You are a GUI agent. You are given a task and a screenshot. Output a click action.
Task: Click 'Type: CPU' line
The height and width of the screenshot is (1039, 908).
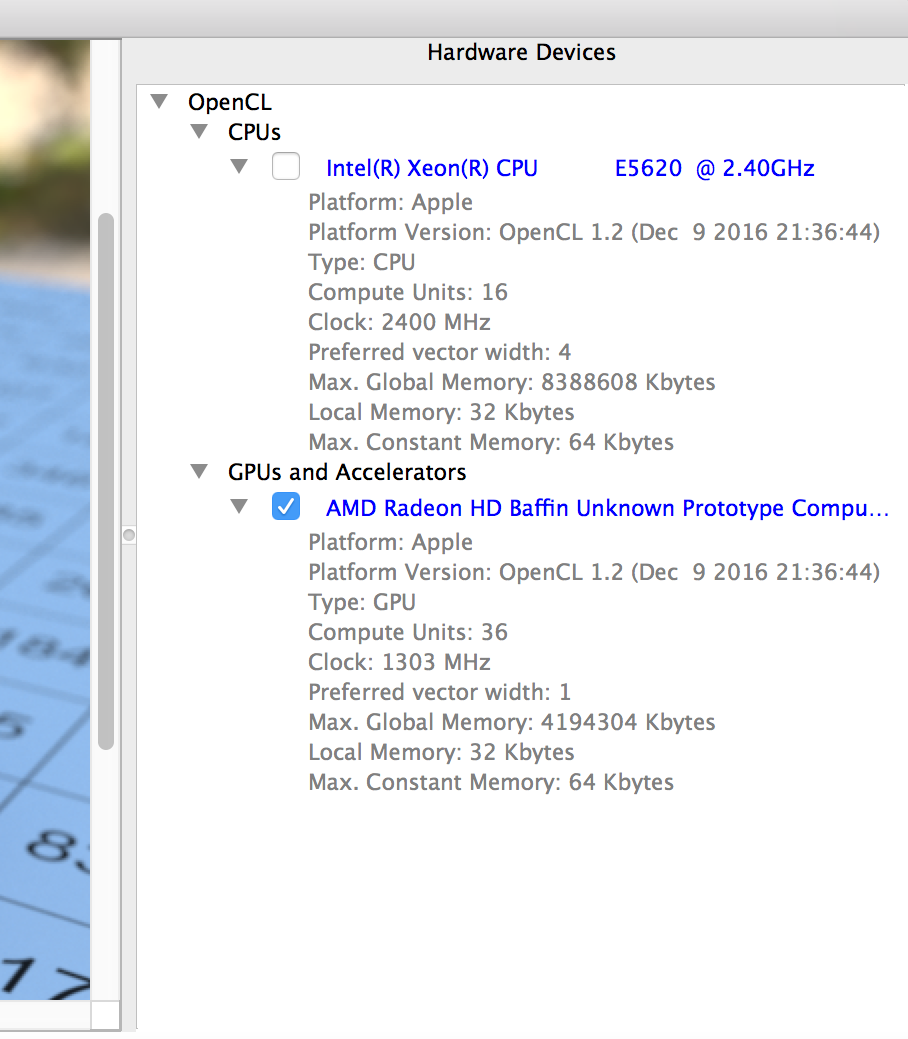point(361,262)
